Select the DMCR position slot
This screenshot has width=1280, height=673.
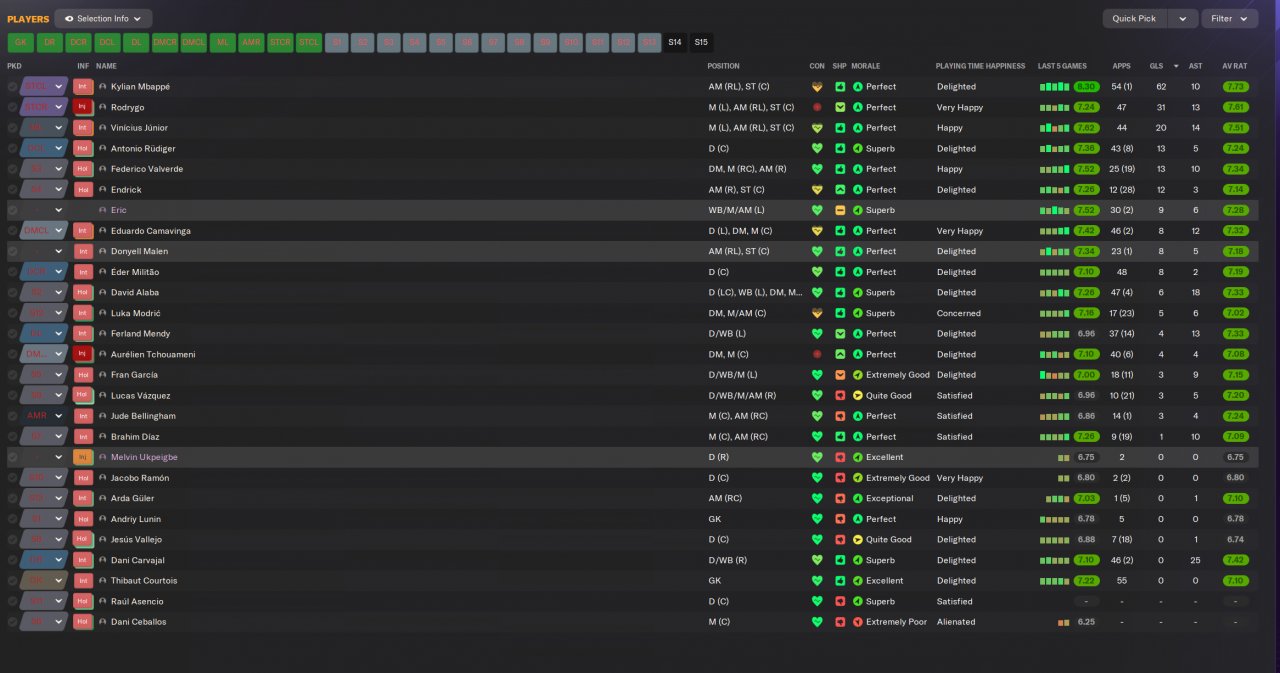click(x=165, y=42)
